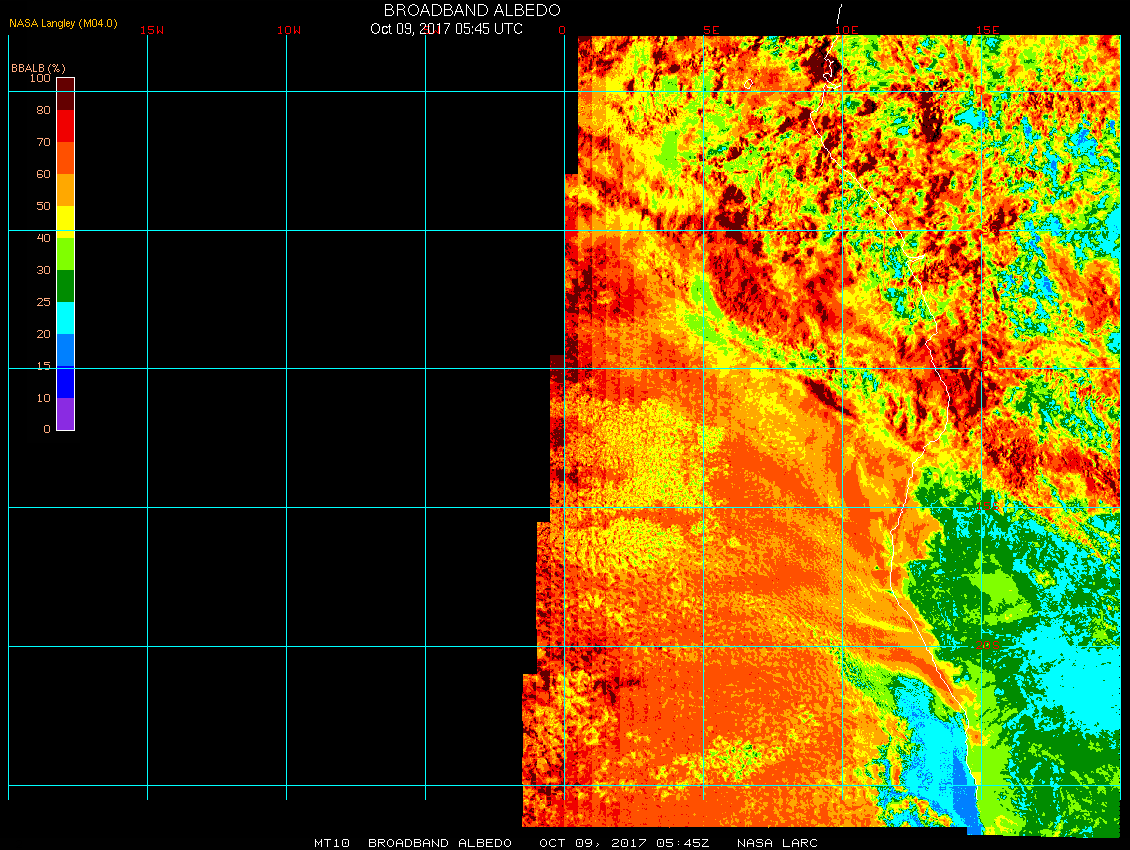The image size is (1130, 850).
Task: Click the 15W longitude label
Action: tap(152, 30)
